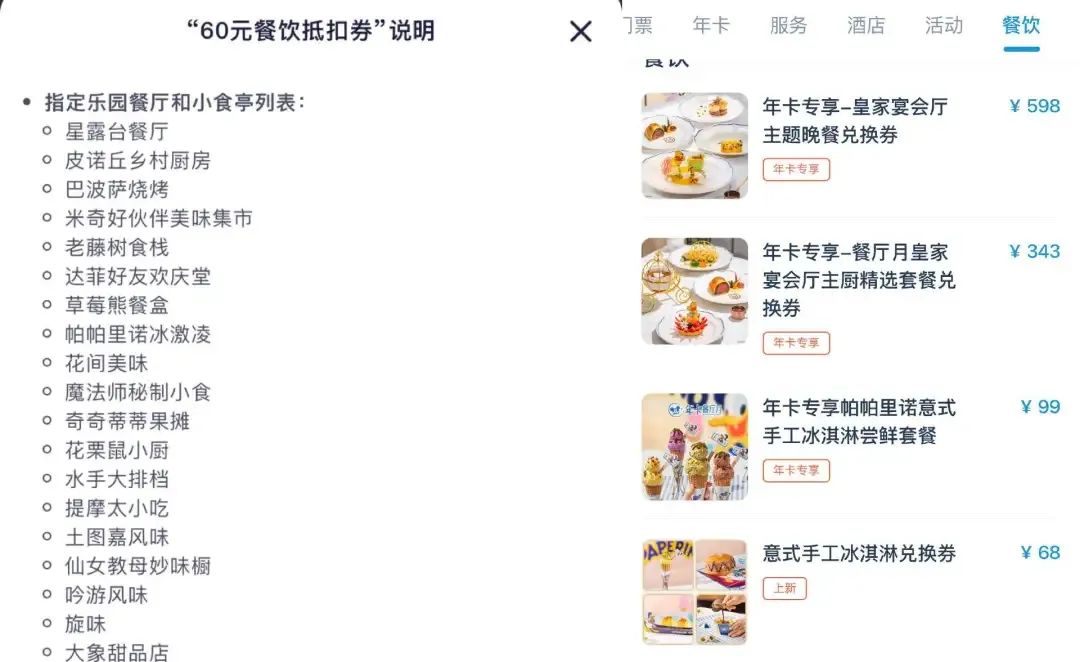Tap 大象甜品店 list entry
This screenshot has width=1080, height=662.
click(x=117, y=652)
